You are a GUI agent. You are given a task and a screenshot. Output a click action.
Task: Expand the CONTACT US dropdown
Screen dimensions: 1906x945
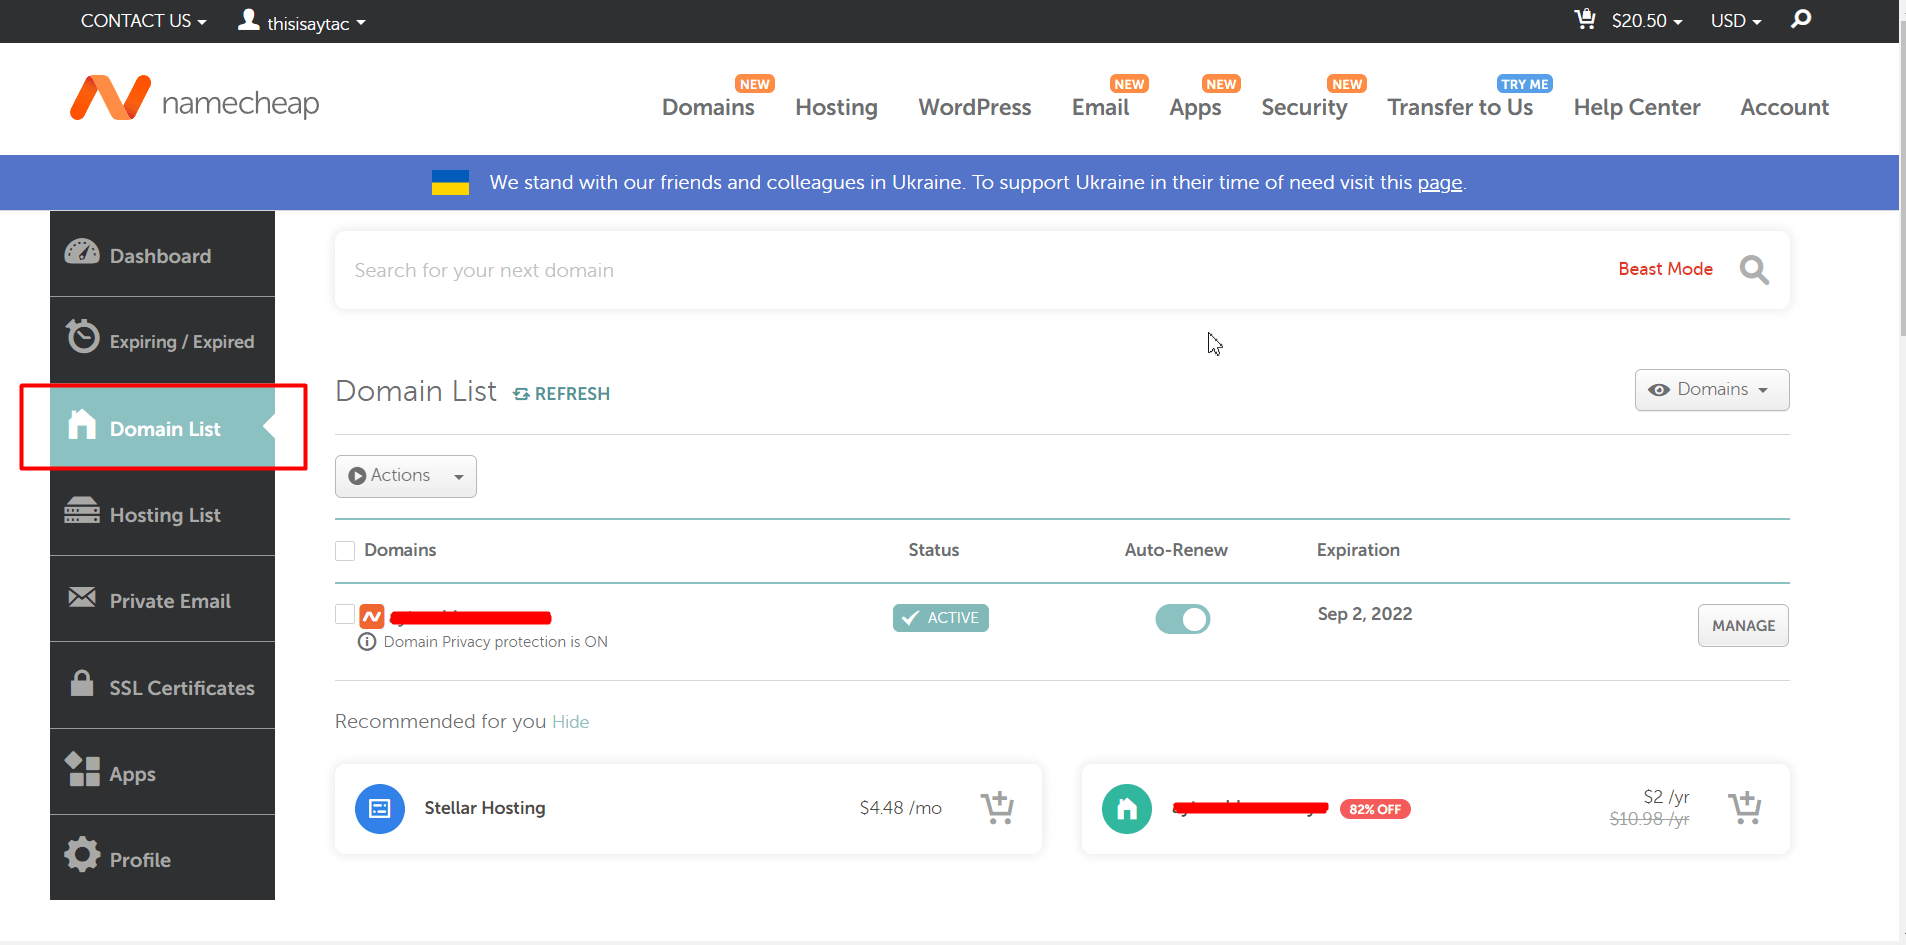pyautogui.click(x=143, y=20)
